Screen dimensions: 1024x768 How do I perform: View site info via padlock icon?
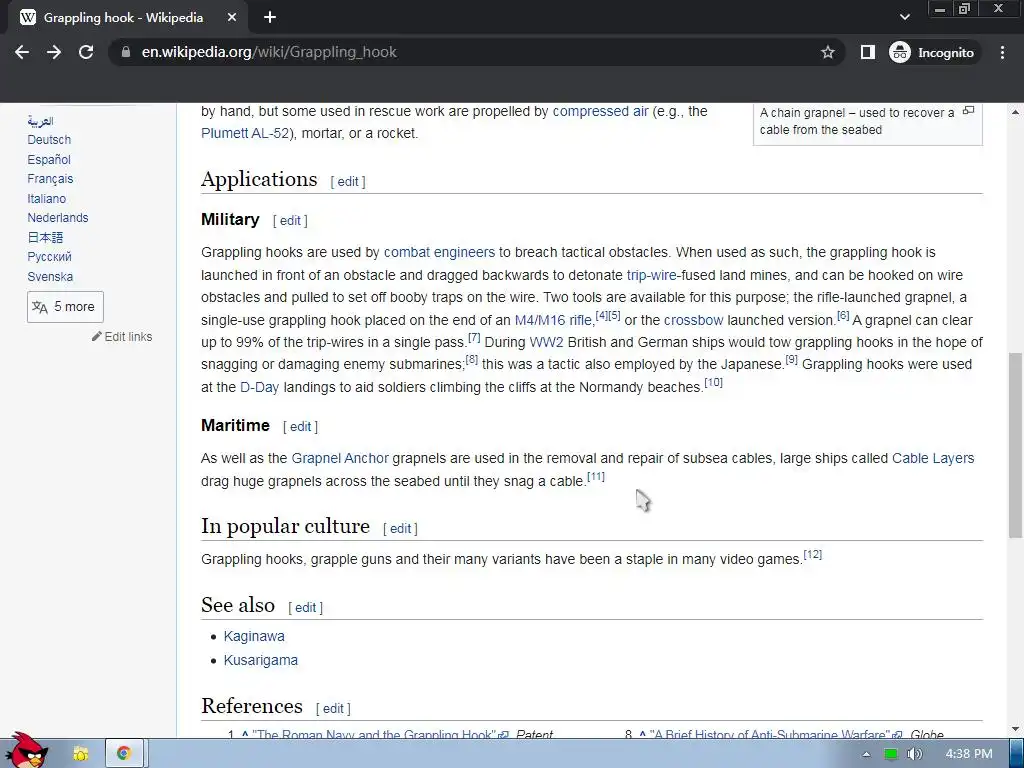(x=126, y=52)
